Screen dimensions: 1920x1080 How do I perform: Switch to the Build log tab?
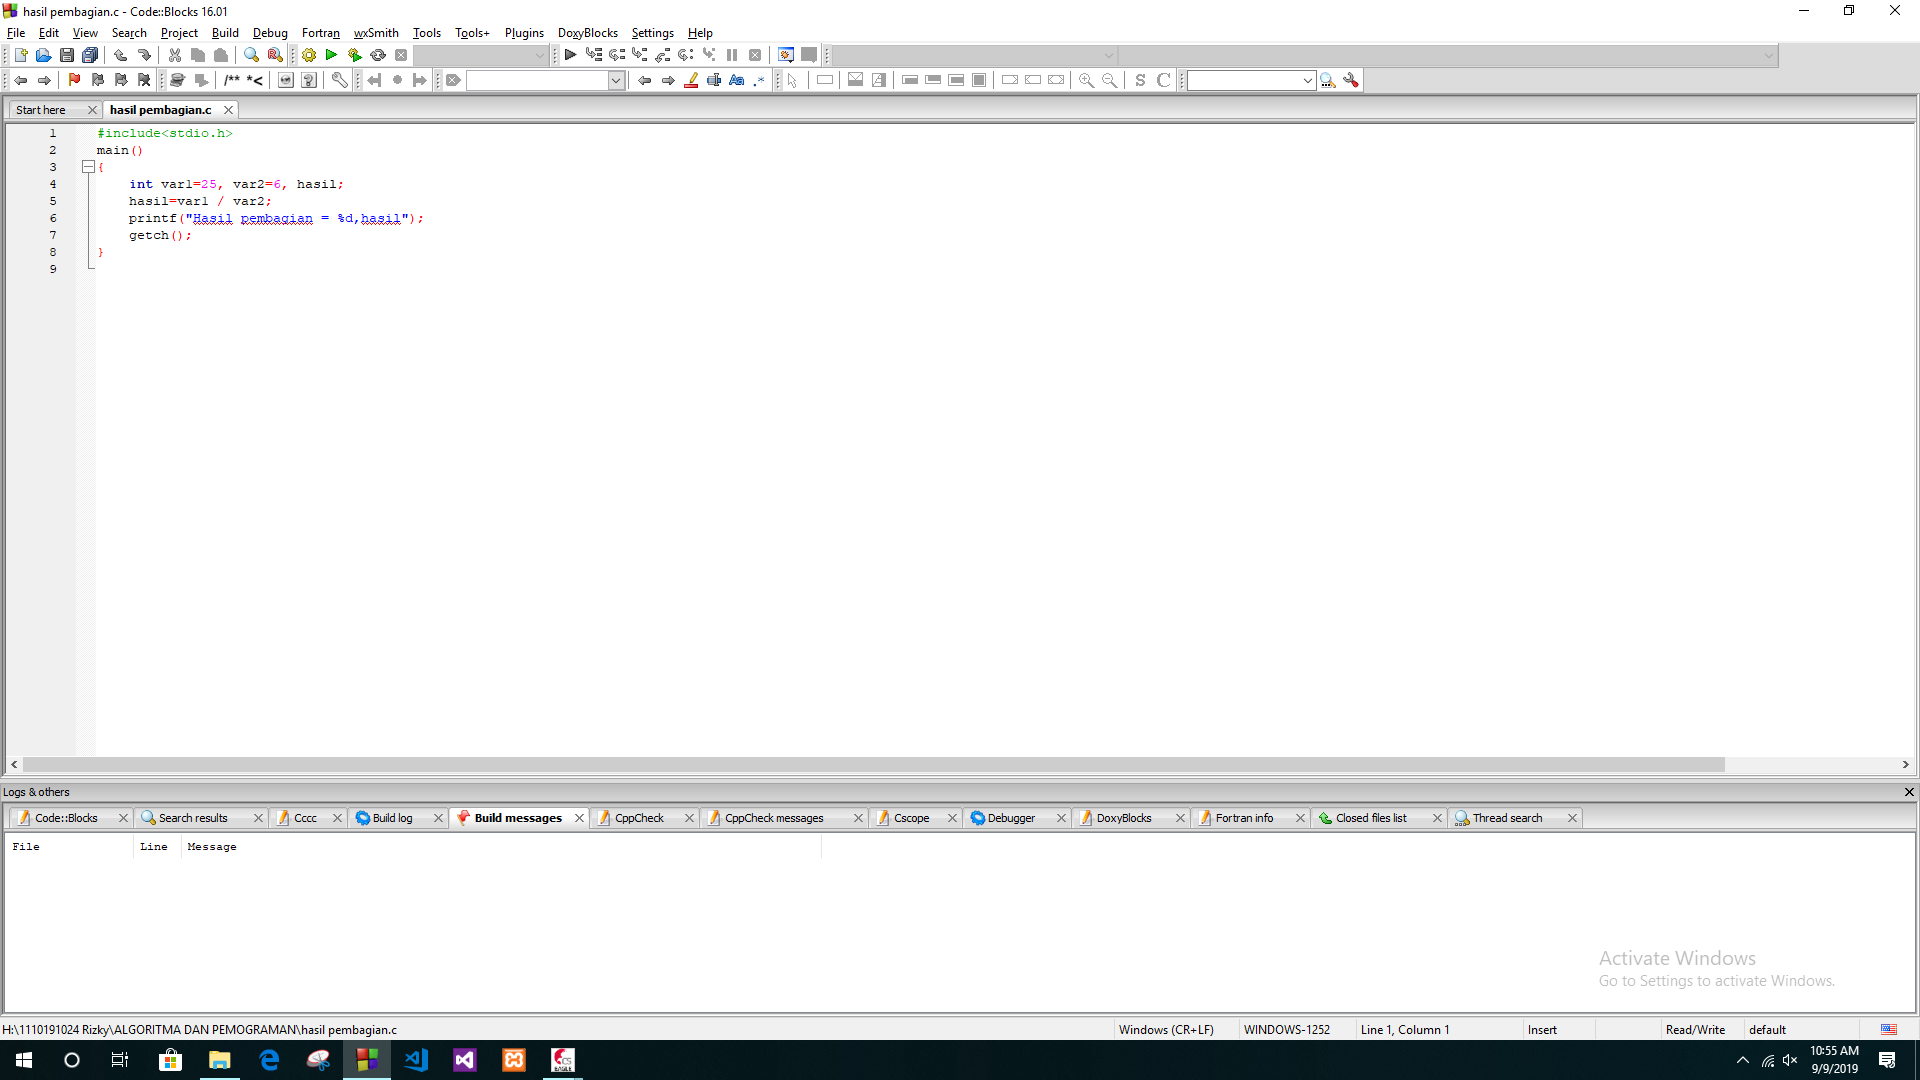click(392, 818)
